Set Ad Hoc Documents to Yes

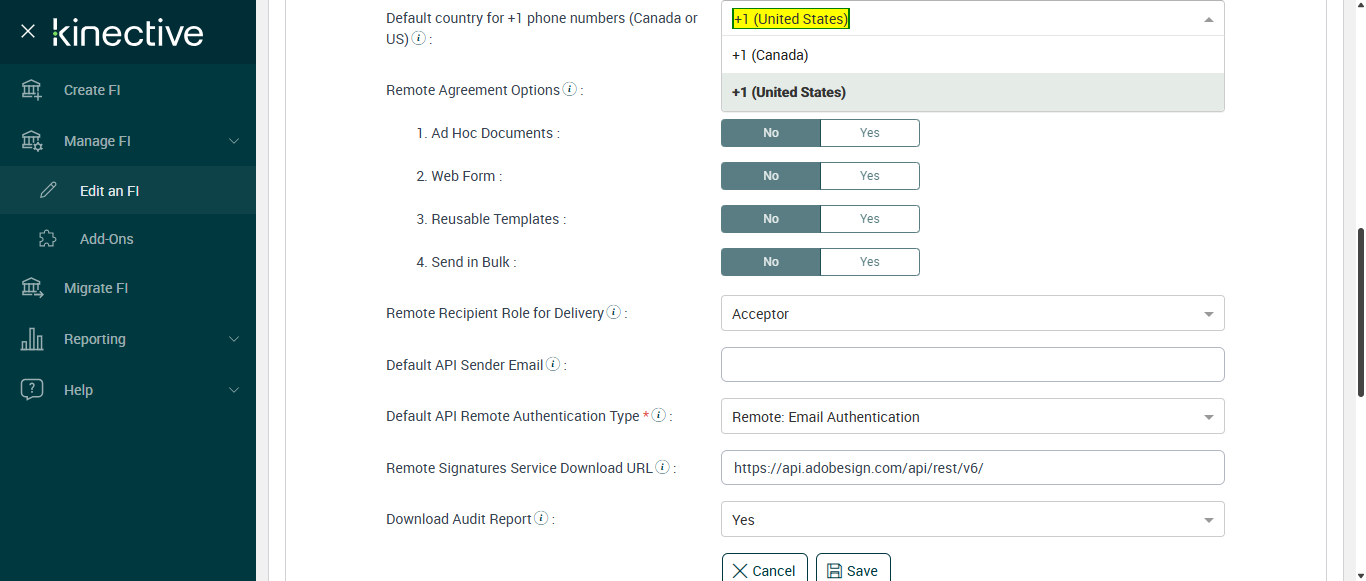pyautogui.click(x=869, y=133)
